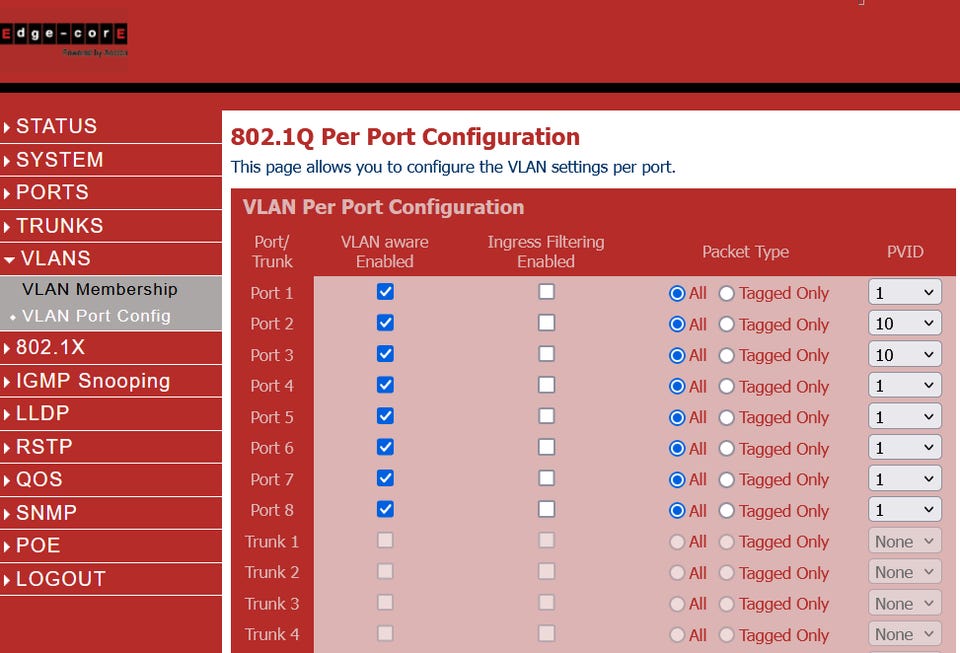Go to the LLDP menu
This screenshot has height=653, width=960.
click(42, 414)
